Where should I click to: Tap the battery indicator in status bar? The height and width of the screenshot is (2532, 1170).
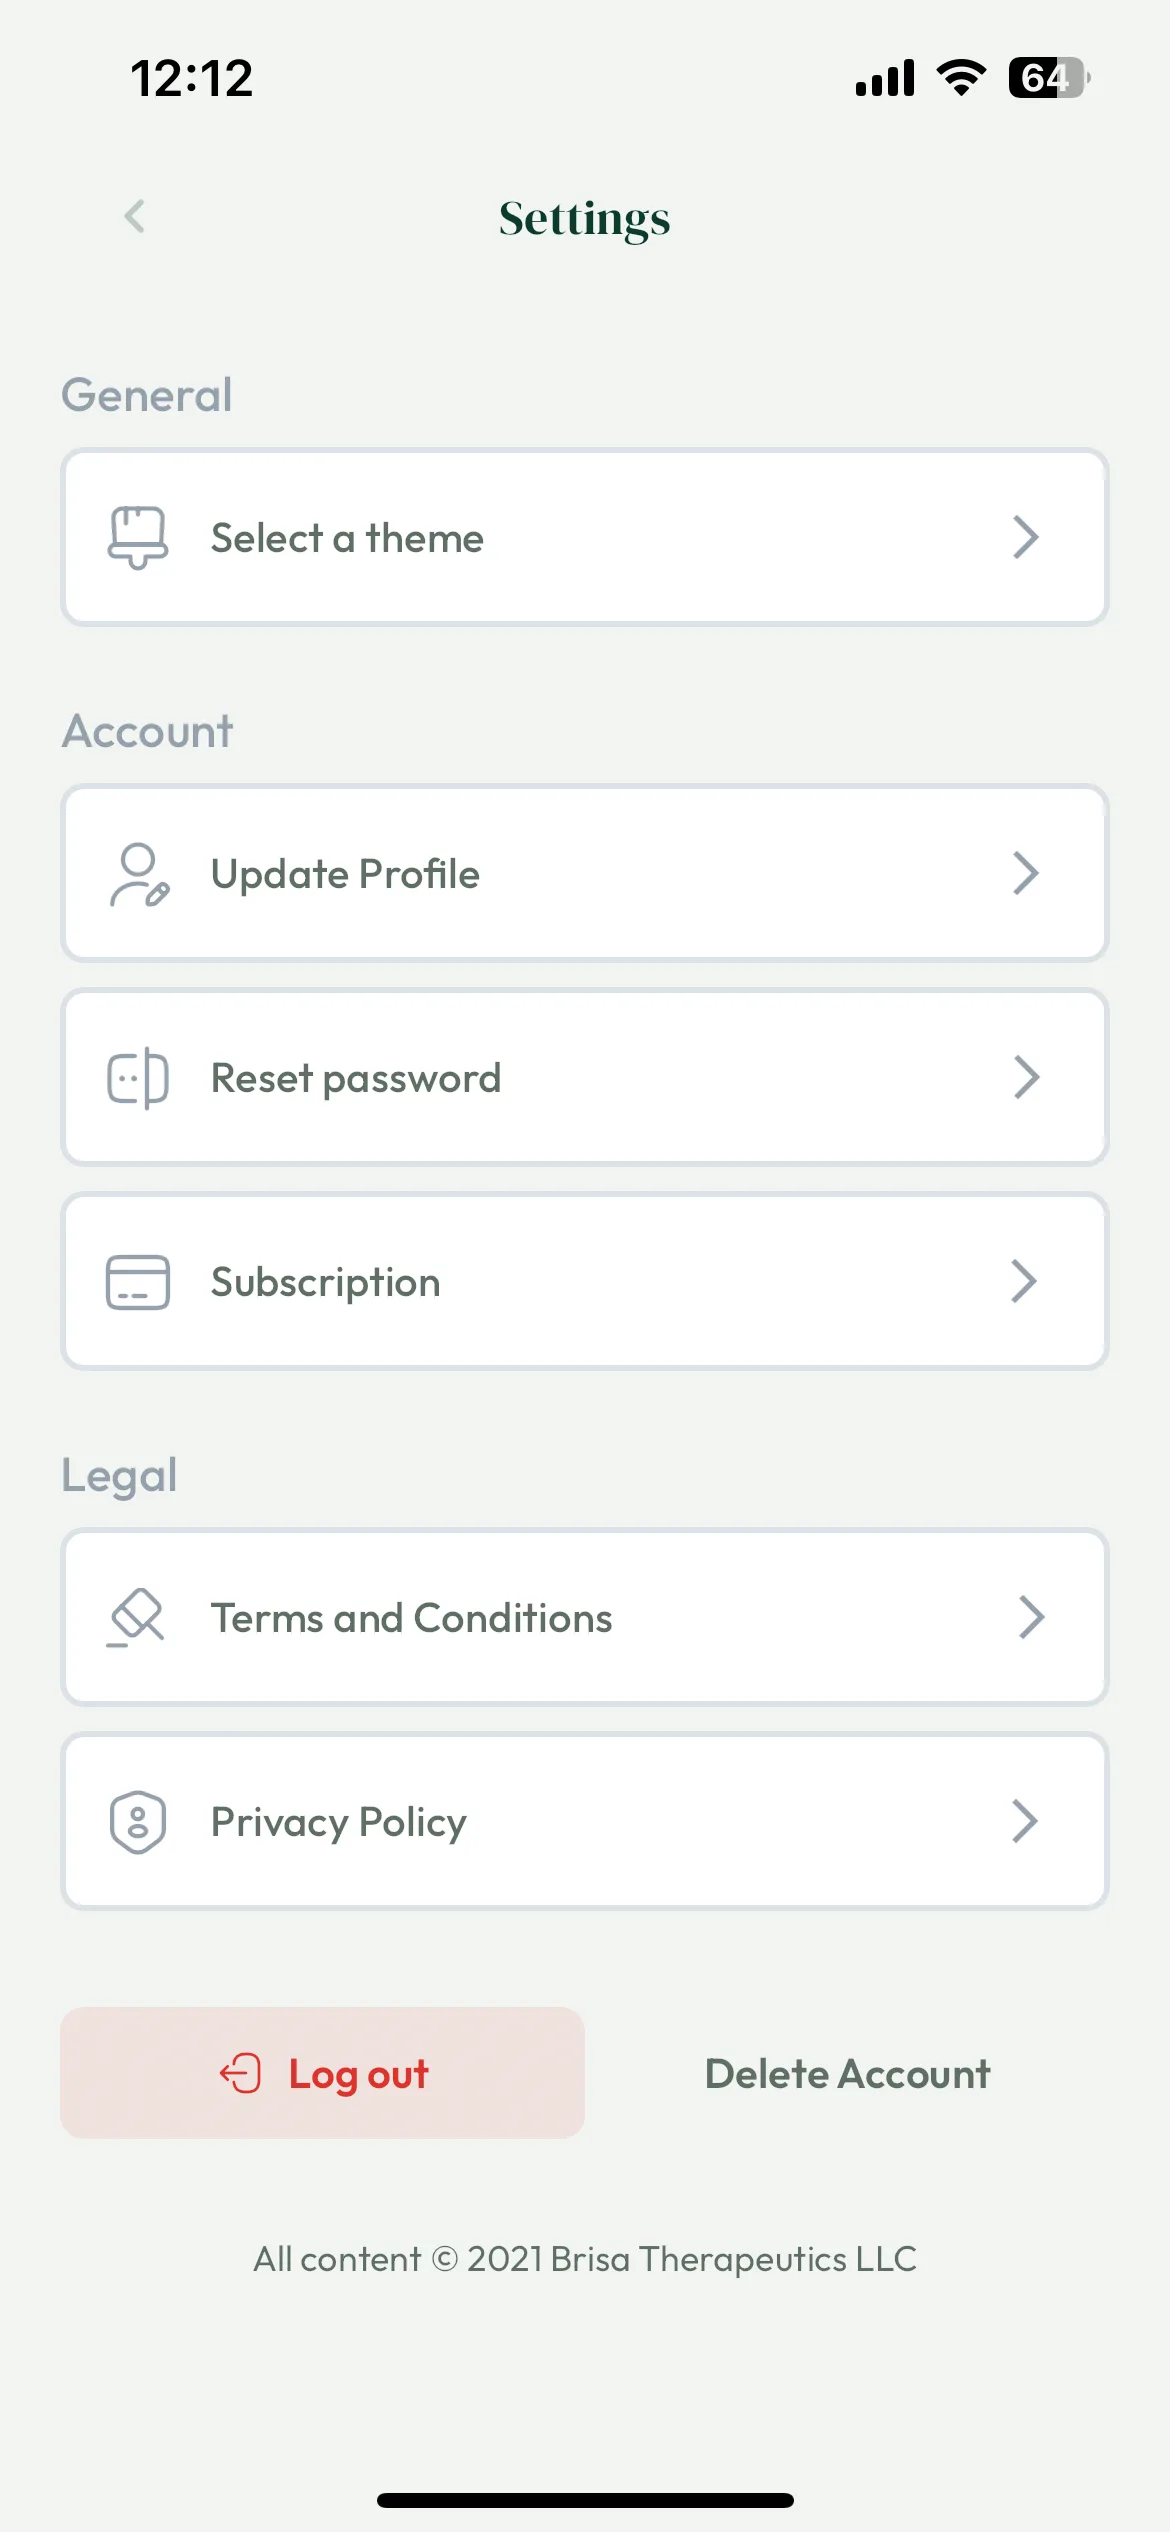(1049, 78)
